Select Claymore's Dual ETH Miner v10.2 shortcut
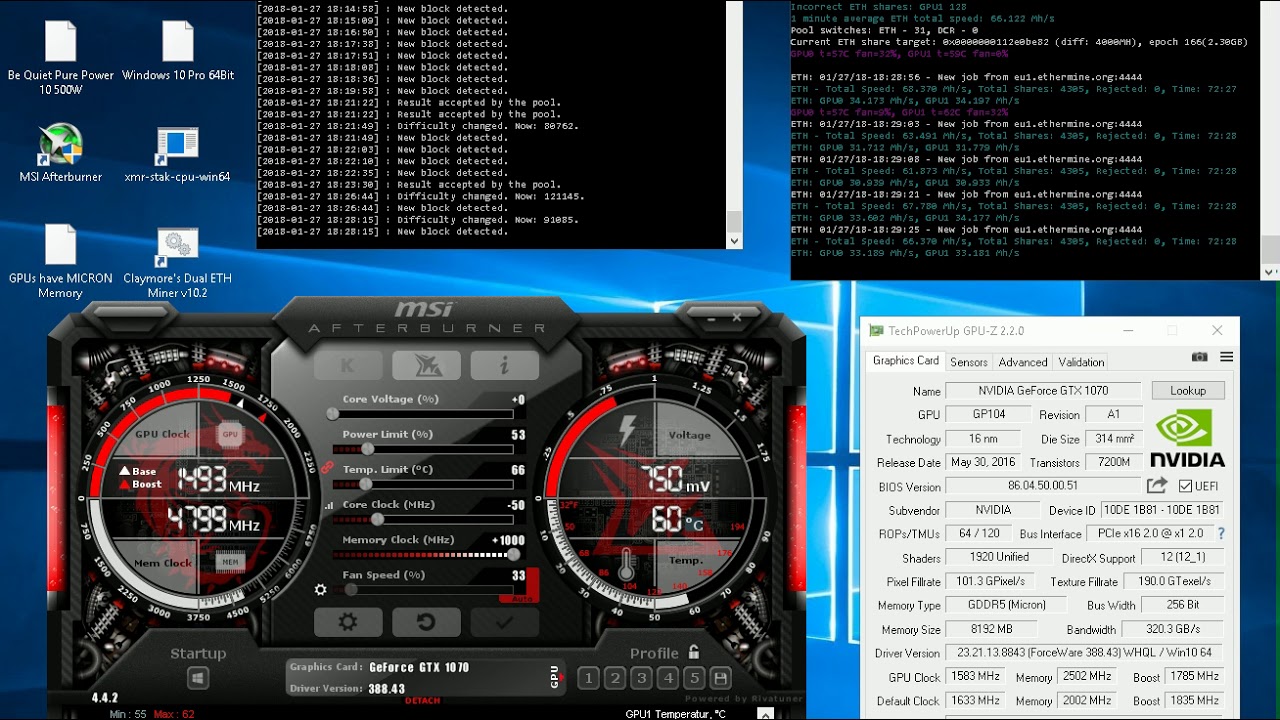Image resolution: width=1280 pixels, height=720 pixels. pos(177,263)
